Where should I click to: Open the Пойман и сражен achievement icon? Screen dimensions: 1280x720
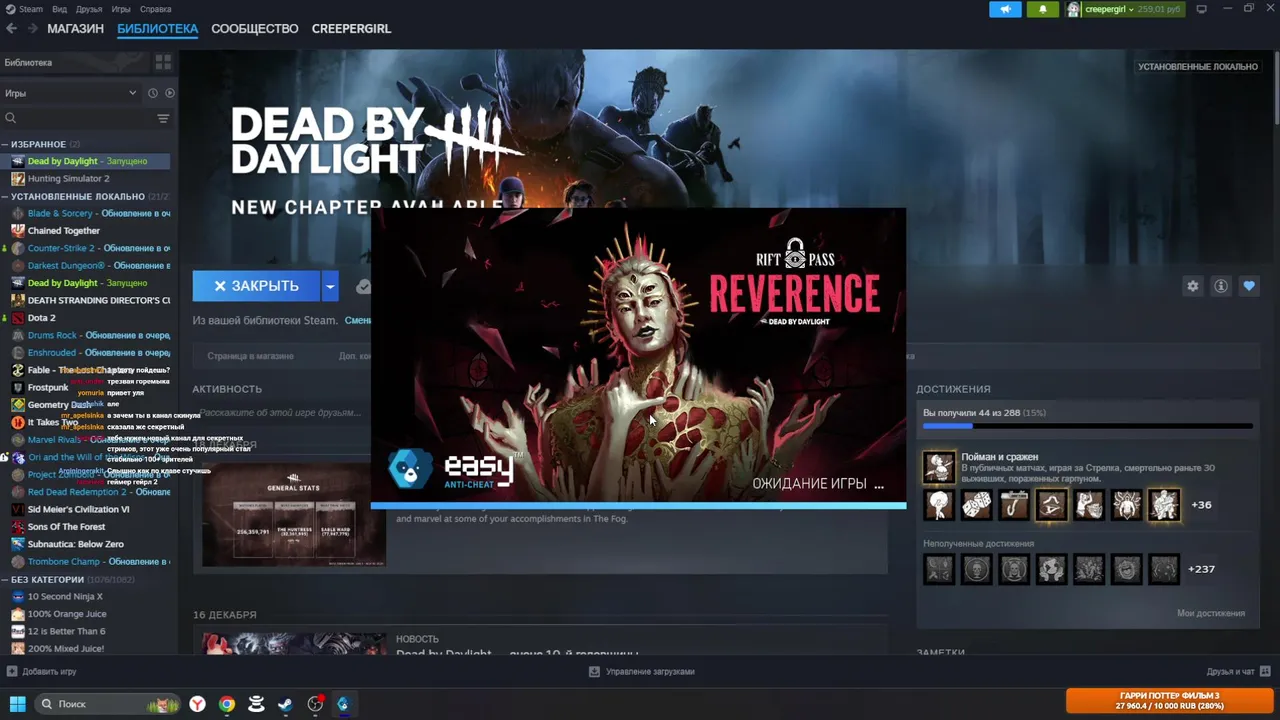pyautogui.click(x=939, y=467)
